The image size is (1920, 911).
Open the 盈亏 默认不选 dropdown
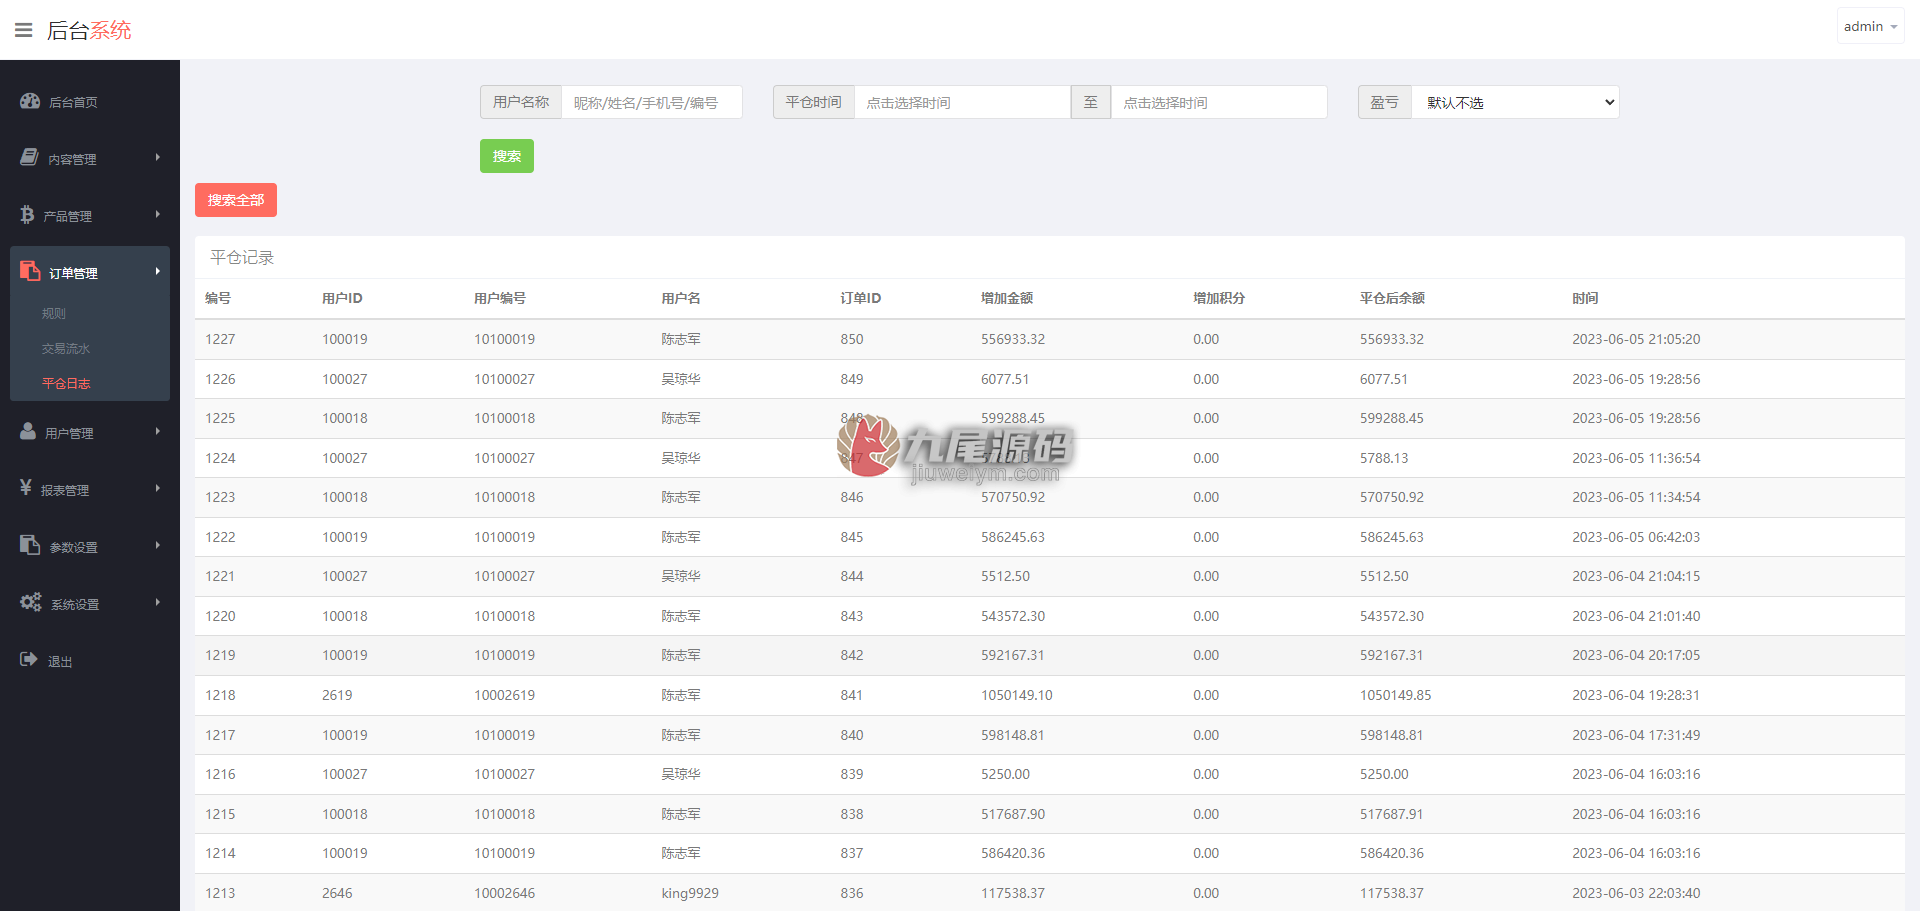coord(1515,102)
